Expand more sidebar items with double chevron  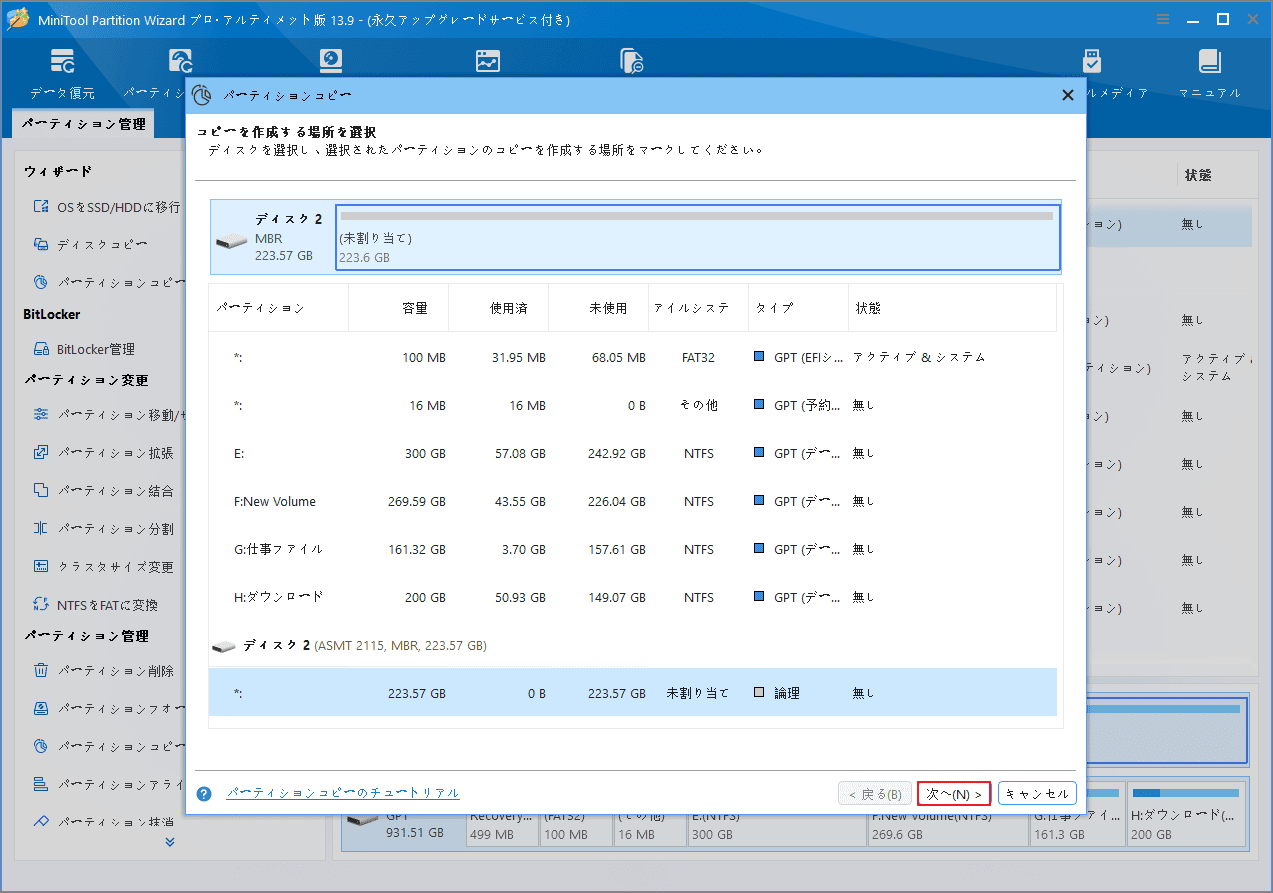coord(170,842)
